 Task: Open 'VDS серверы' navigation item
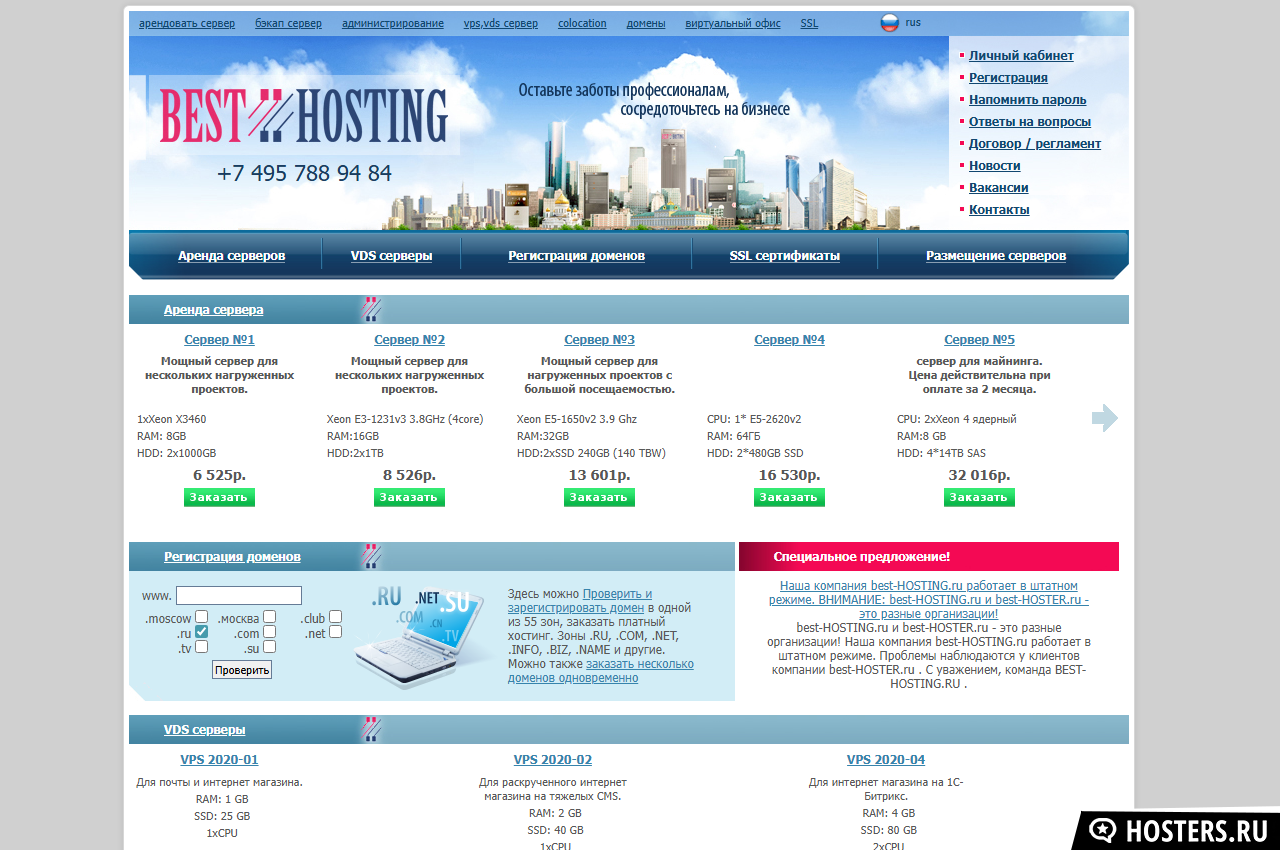point(391,256)
